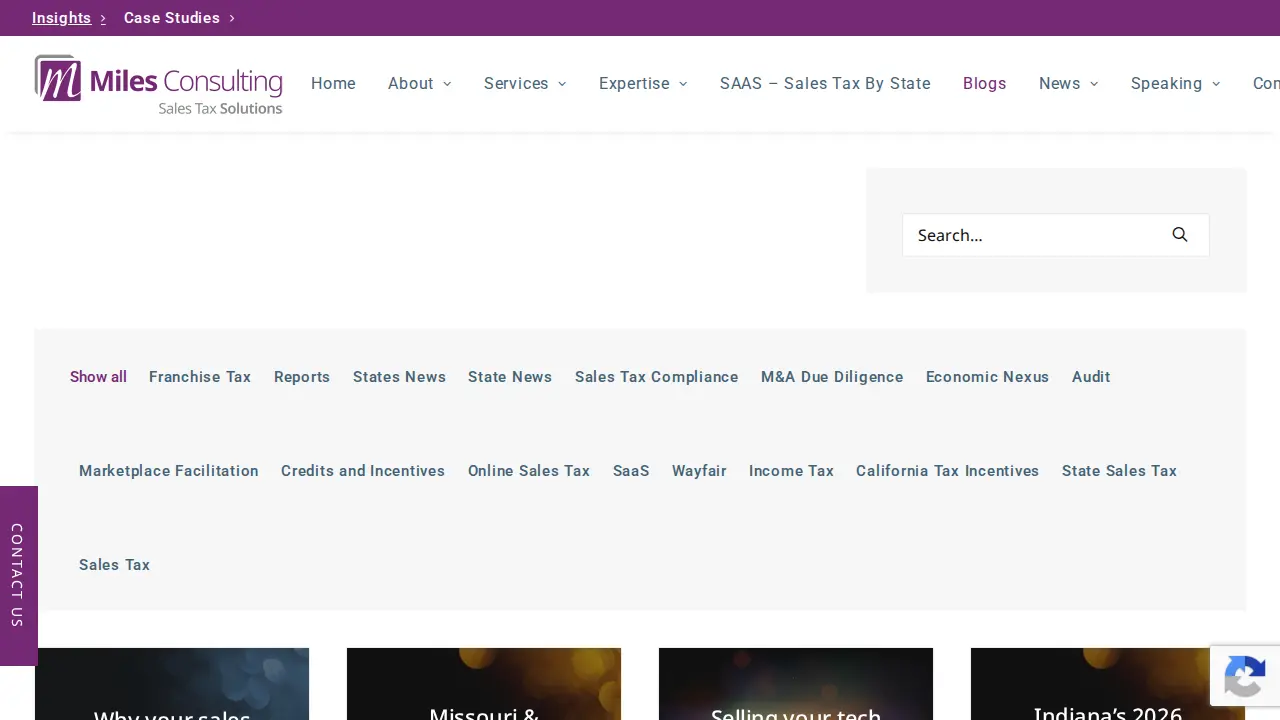
Task: Filter posts by Franchise Tax
Action: [x=200, y=377]
